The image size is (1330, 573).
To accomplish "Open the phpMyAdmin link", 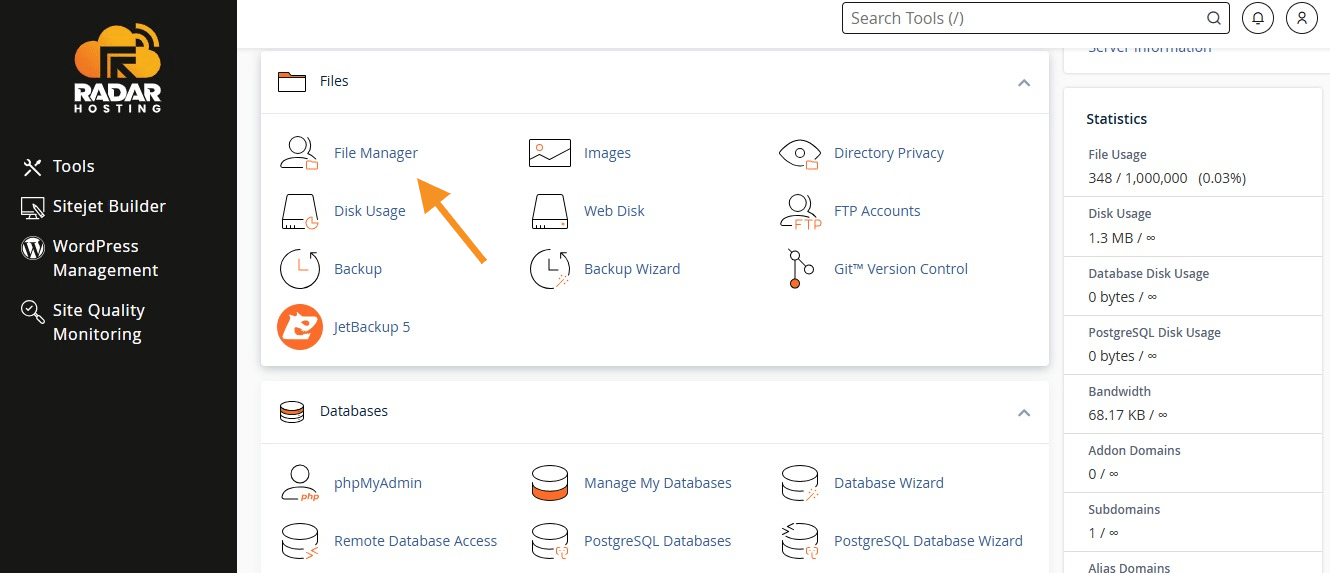I will (x=378, y=483).
